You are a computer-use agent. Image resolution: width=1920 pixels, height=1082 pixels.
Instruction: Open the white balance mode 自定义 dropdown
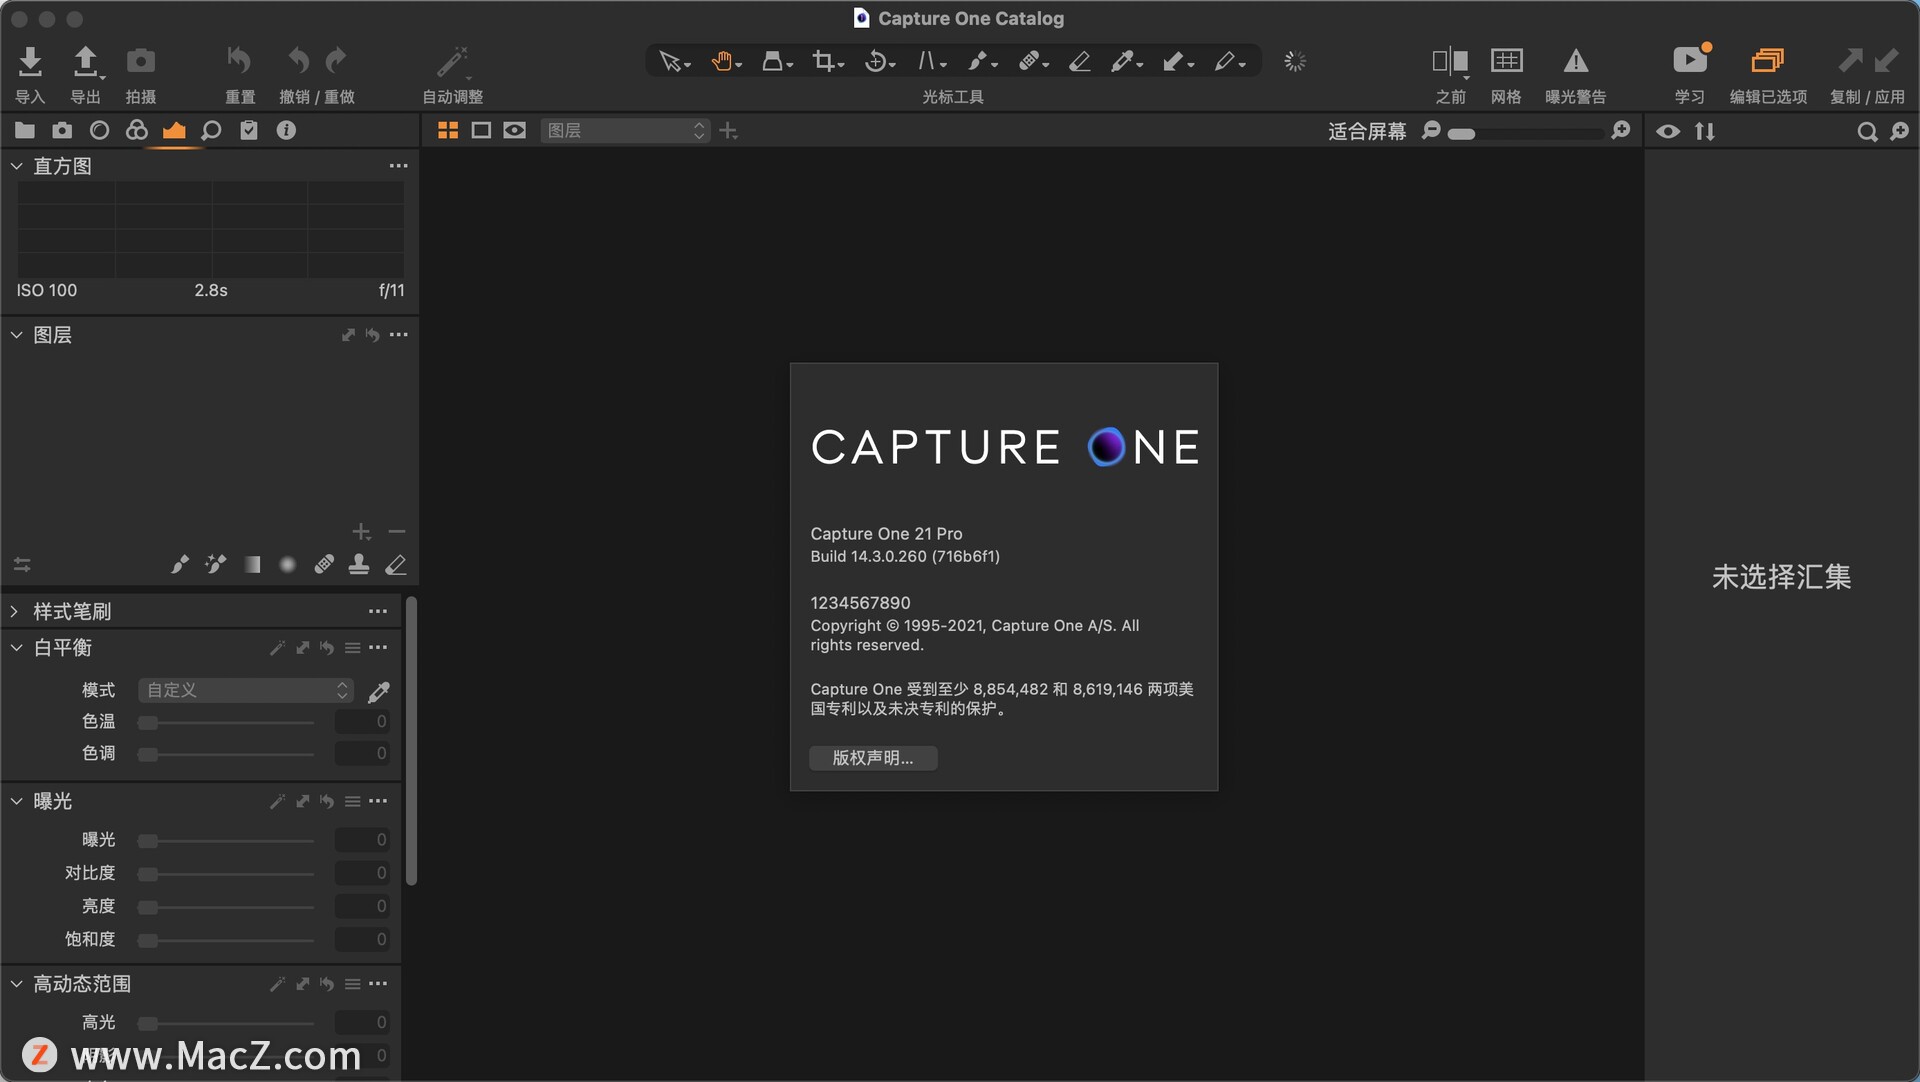coord(246,690)
